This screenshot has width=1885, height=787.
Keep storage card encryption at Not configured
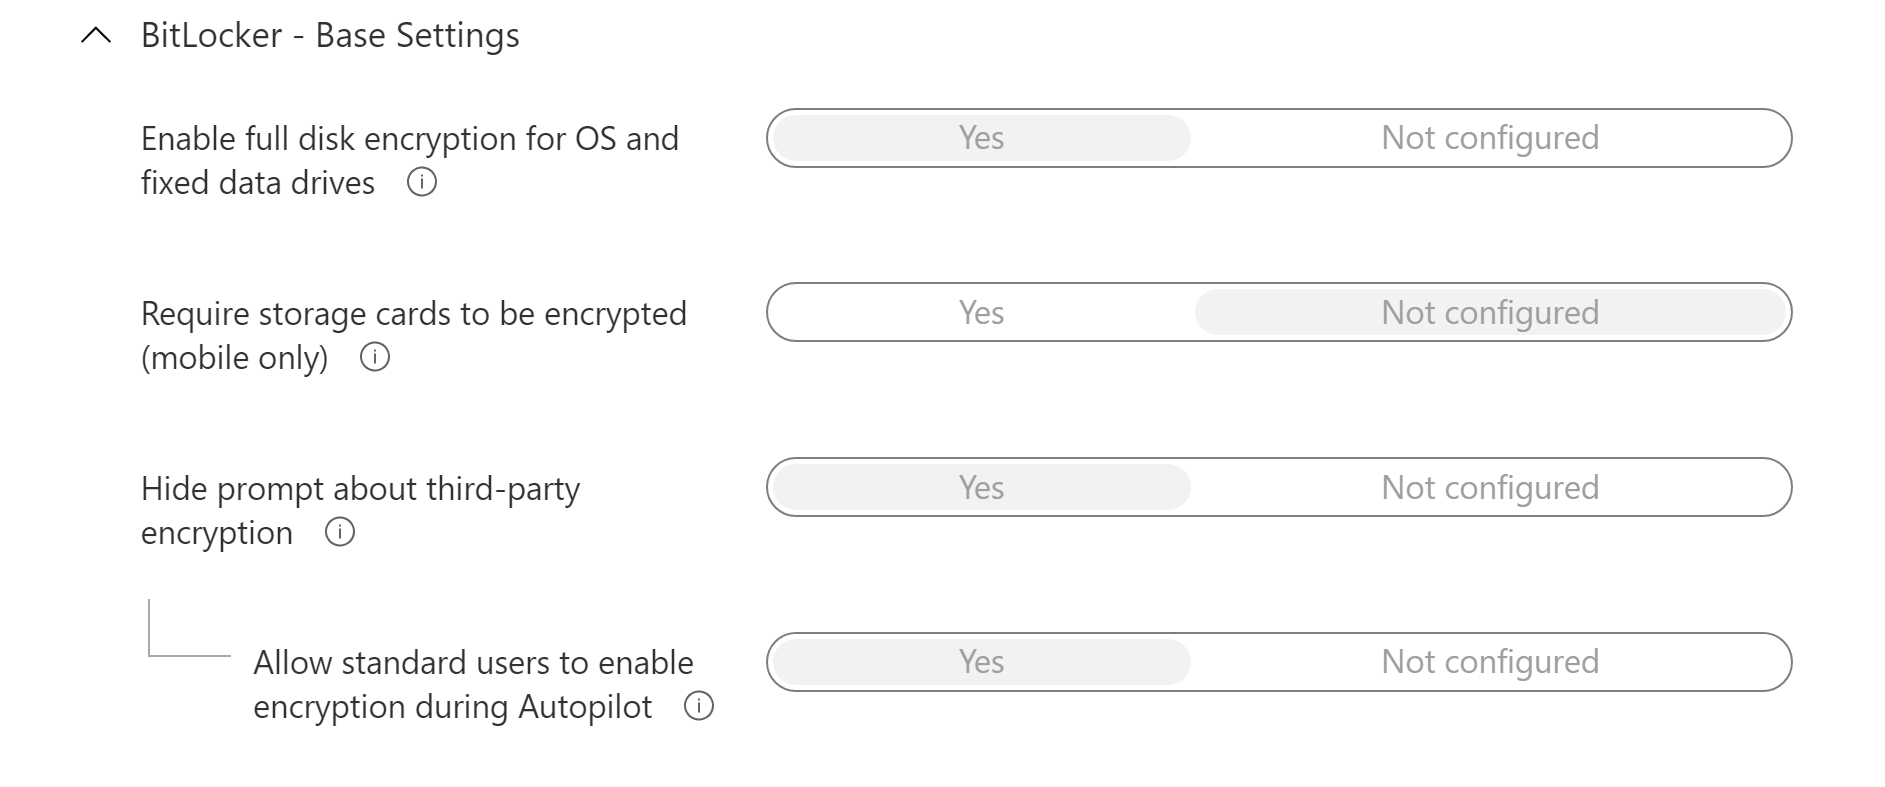1490,312
